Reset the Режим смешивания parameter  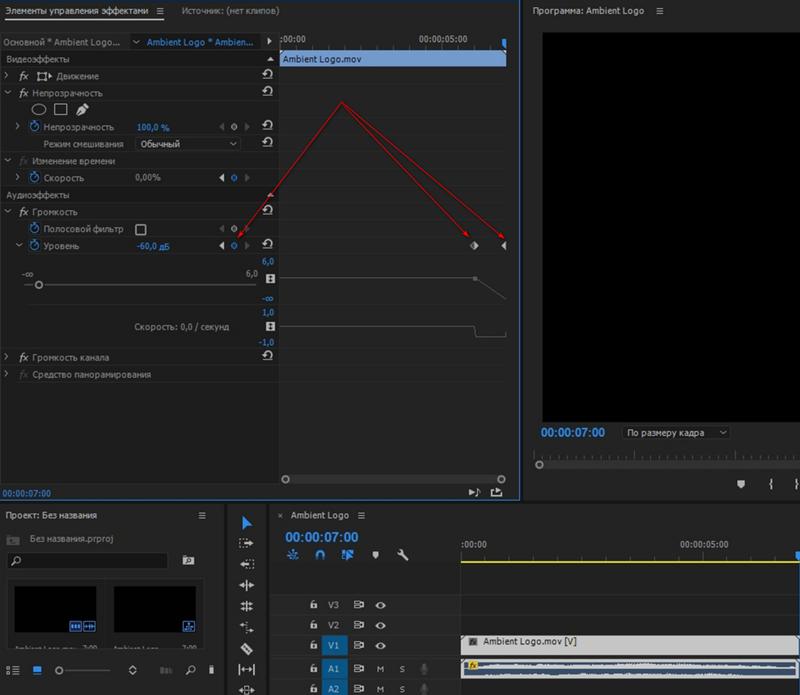click(267, 142)
